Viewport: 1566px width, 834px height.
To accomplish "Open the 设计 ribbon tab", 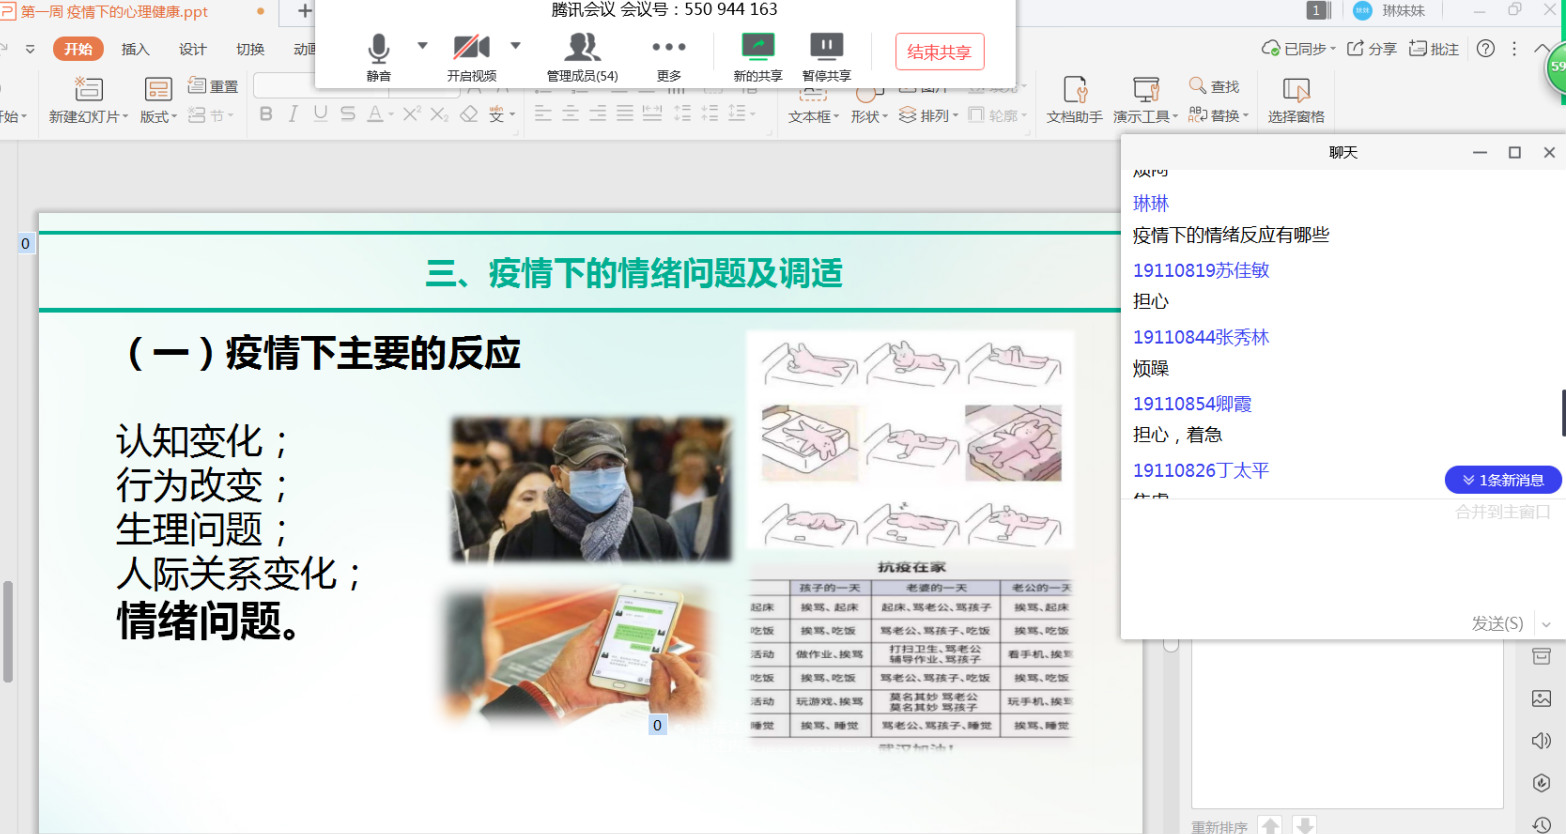I will (192, 49).
